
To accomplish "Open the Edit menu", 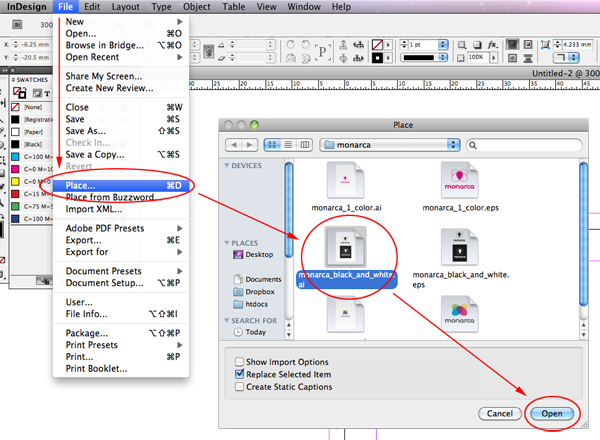I will click(92, 7).
